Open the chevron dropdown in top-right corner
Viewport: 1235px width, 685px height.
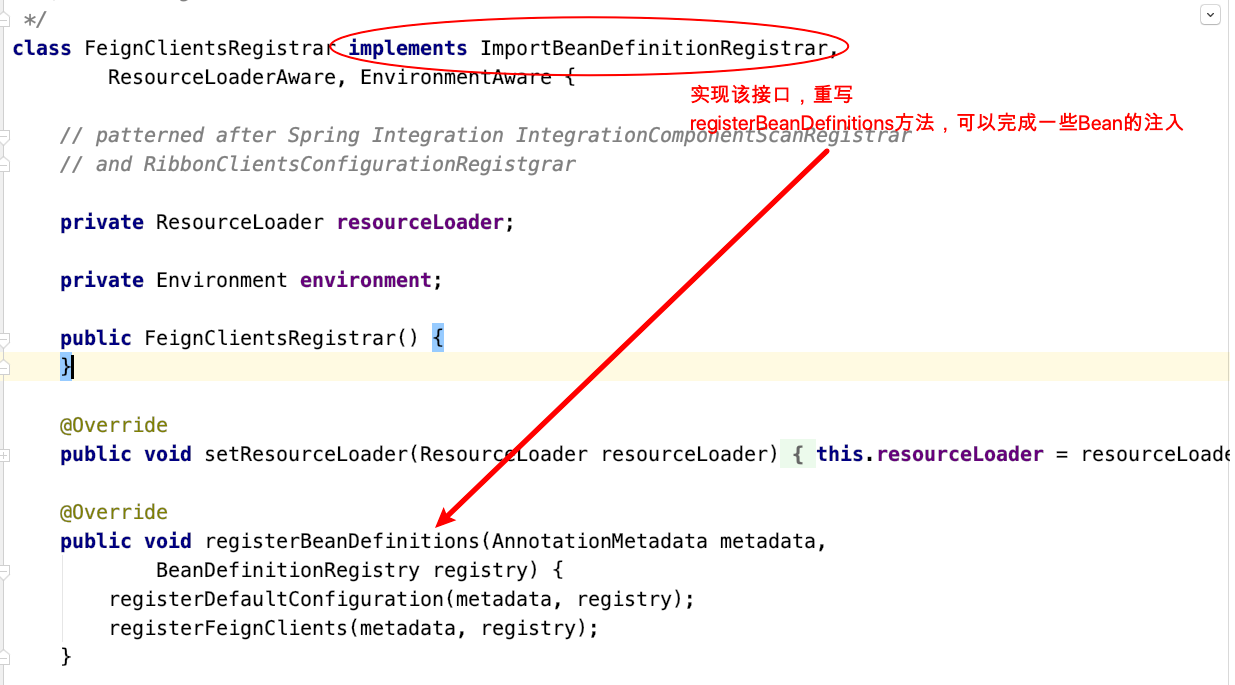pyautogui.click(x=1210, y=14)
